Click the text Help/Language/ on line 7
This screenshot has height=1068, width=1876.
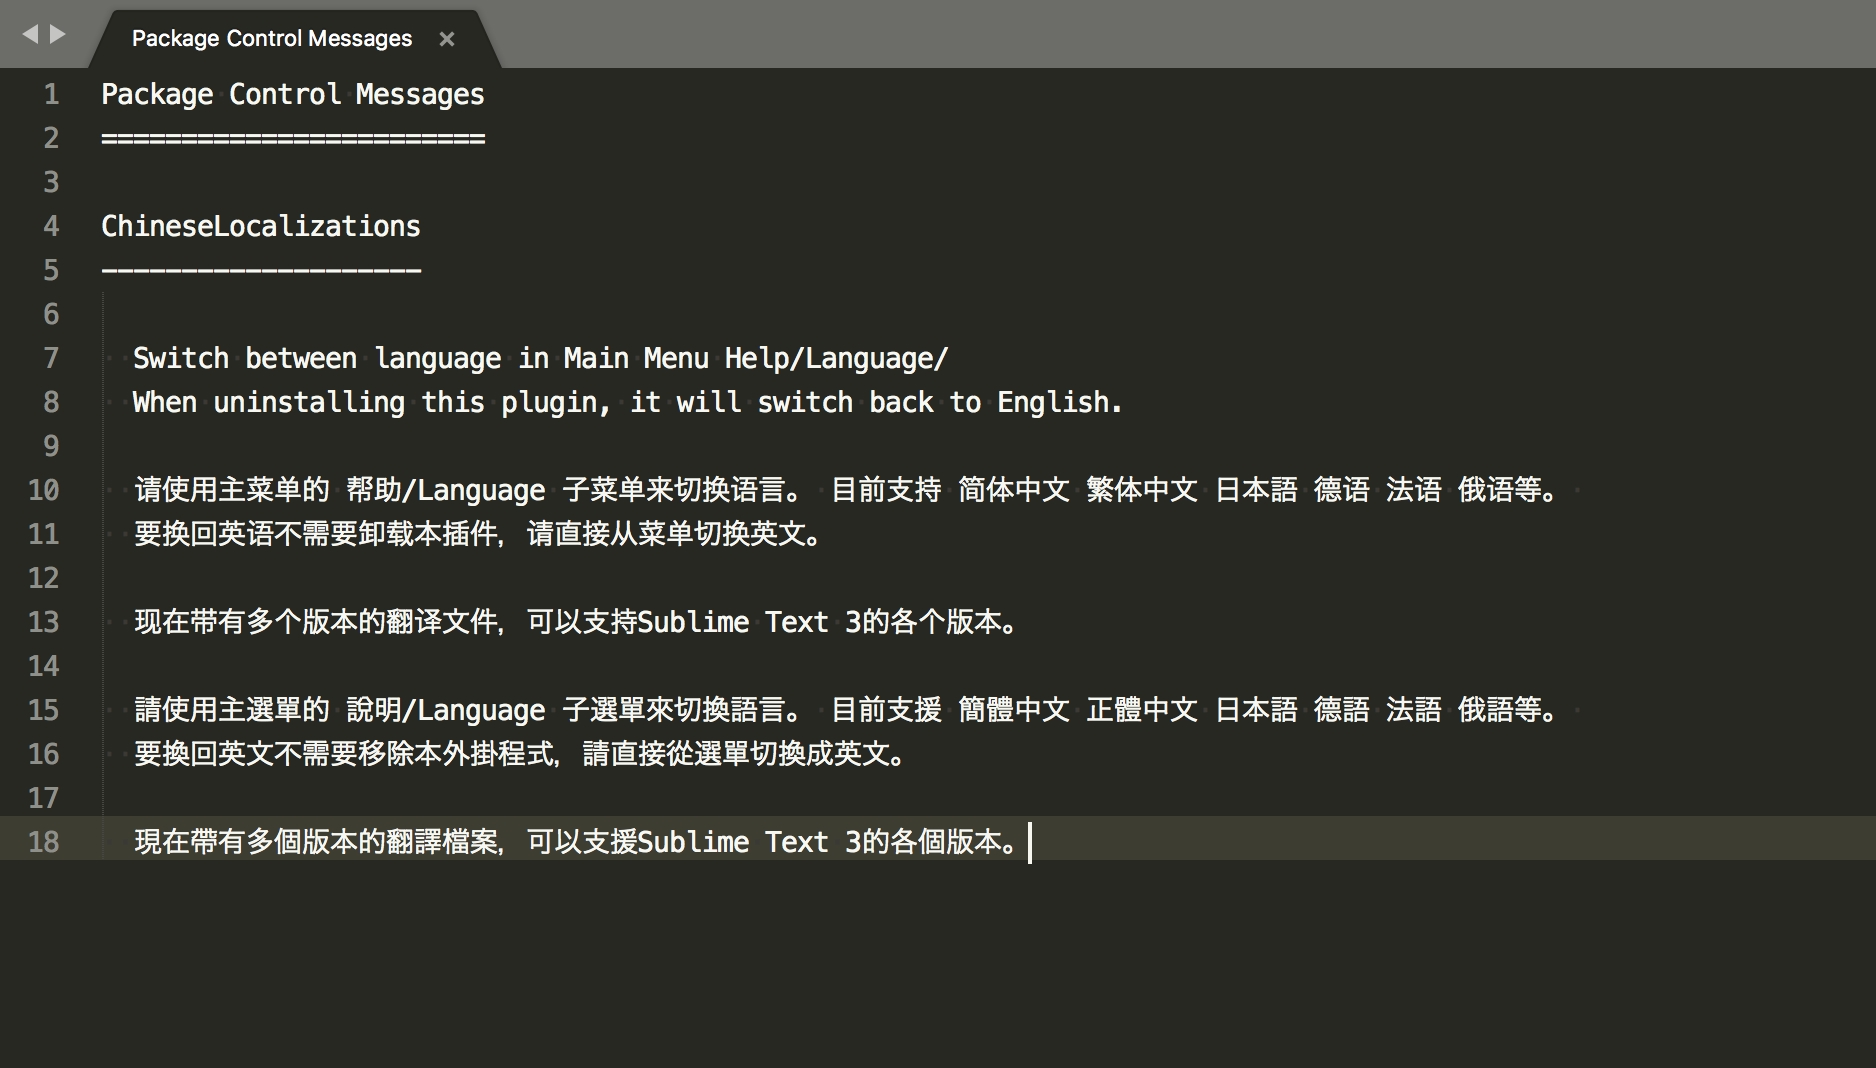coord(837,357)
